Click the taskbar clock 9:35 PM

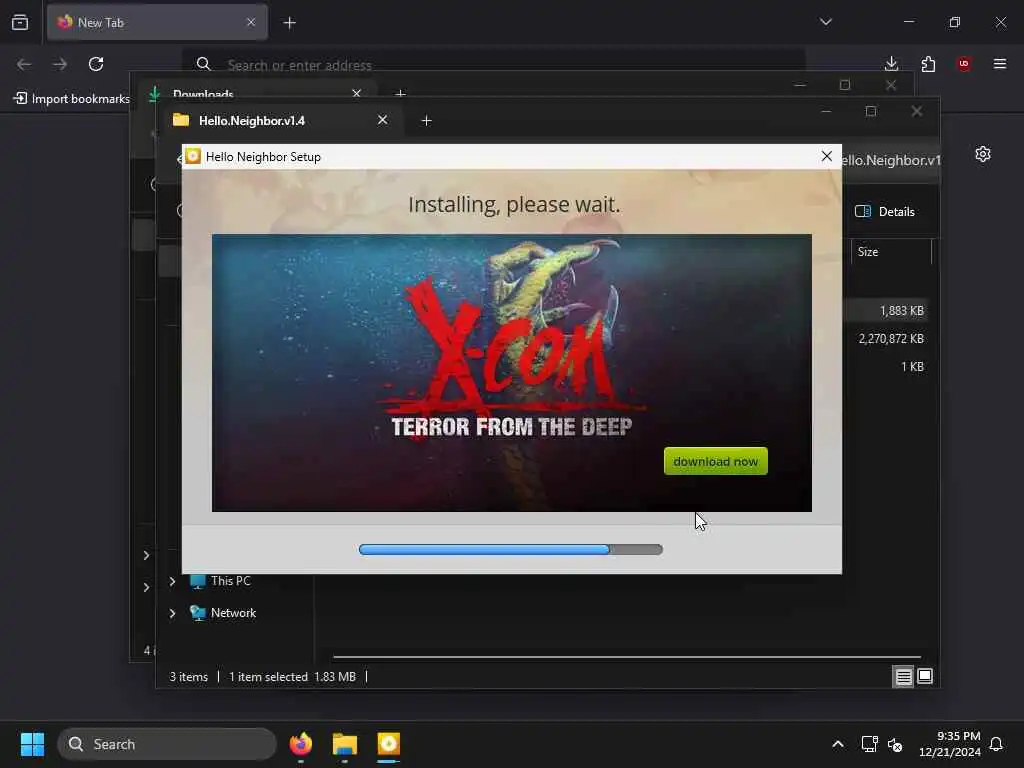point(950,744)
